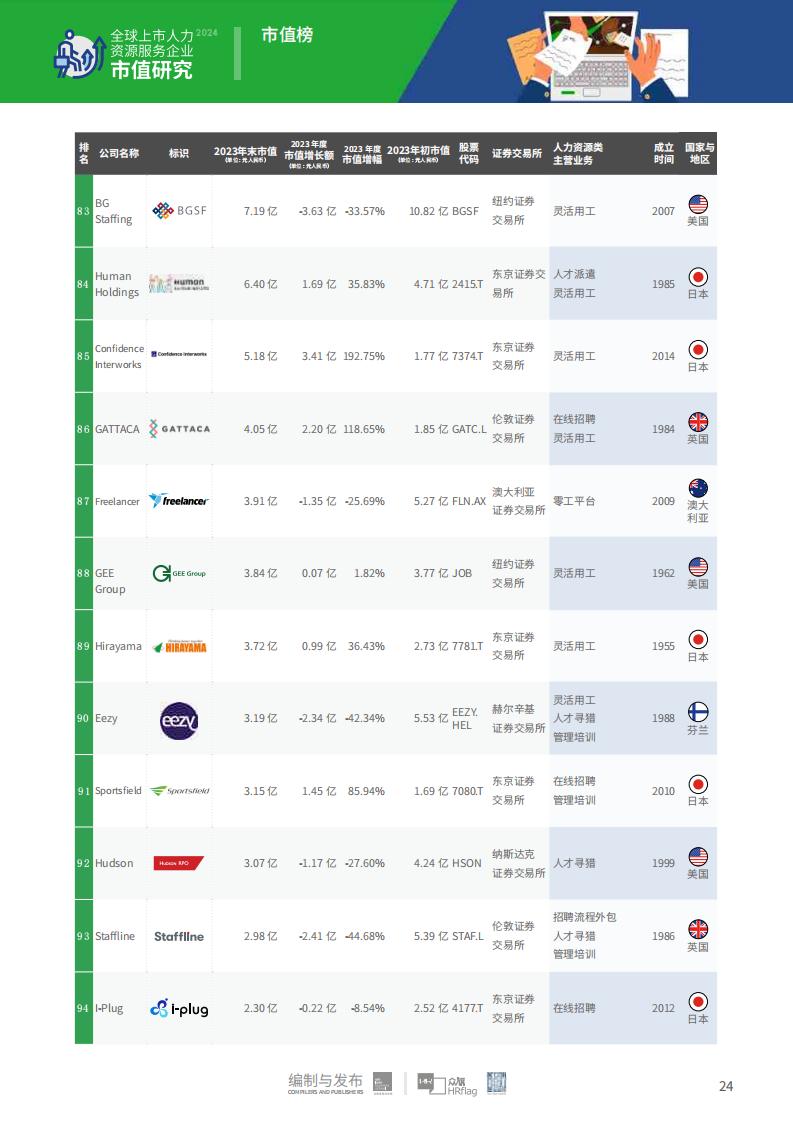The image size is (793, 1122).
Task: Click the UK flag in Staffline row
Action: (x=698, y=929)
